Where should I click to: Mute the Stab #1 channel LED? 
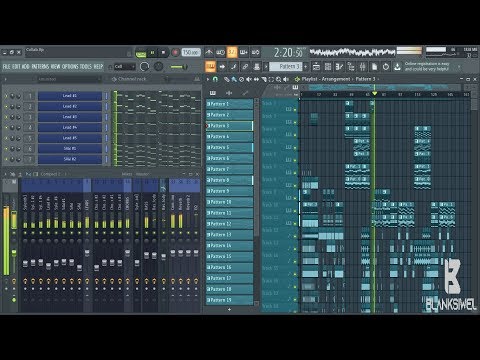coord(6,149)
